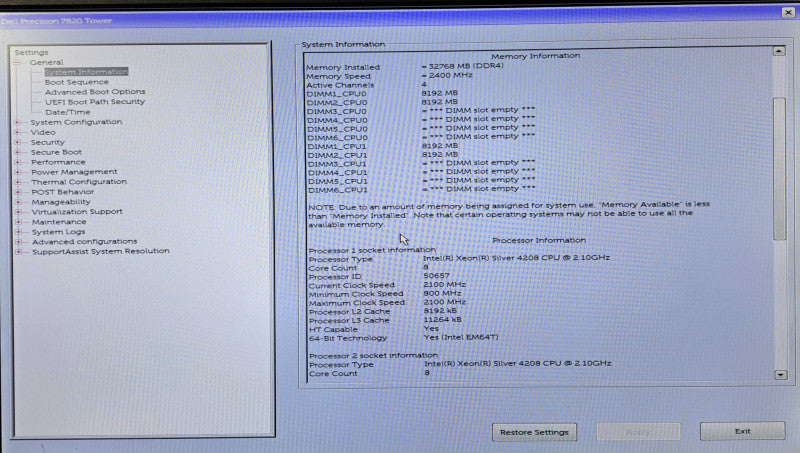800x453 pixels.
Task: Click Processor 2 socket information heading
Action: click(x=373, y=355)
